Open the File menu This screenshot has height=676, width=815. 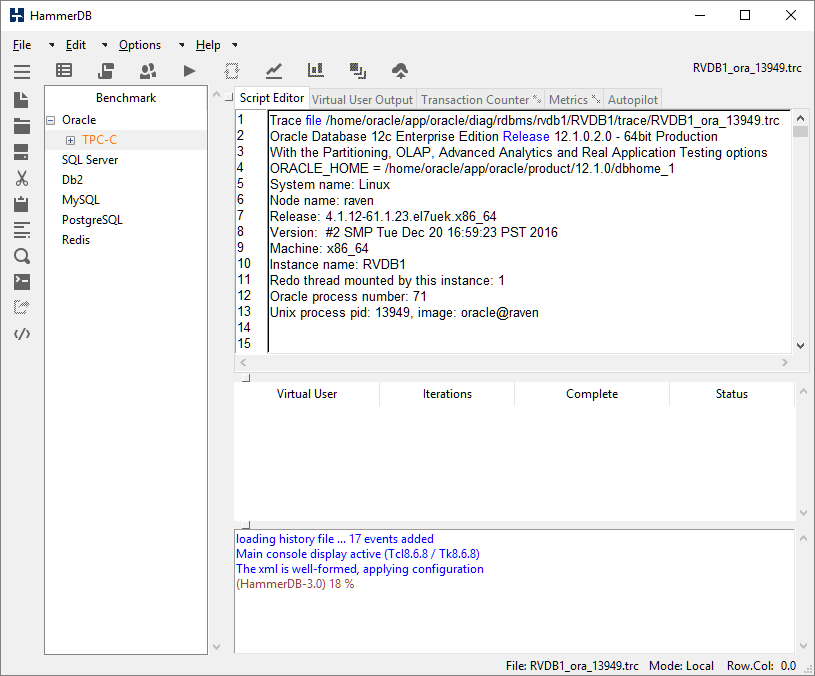click(x=22, y=45)
